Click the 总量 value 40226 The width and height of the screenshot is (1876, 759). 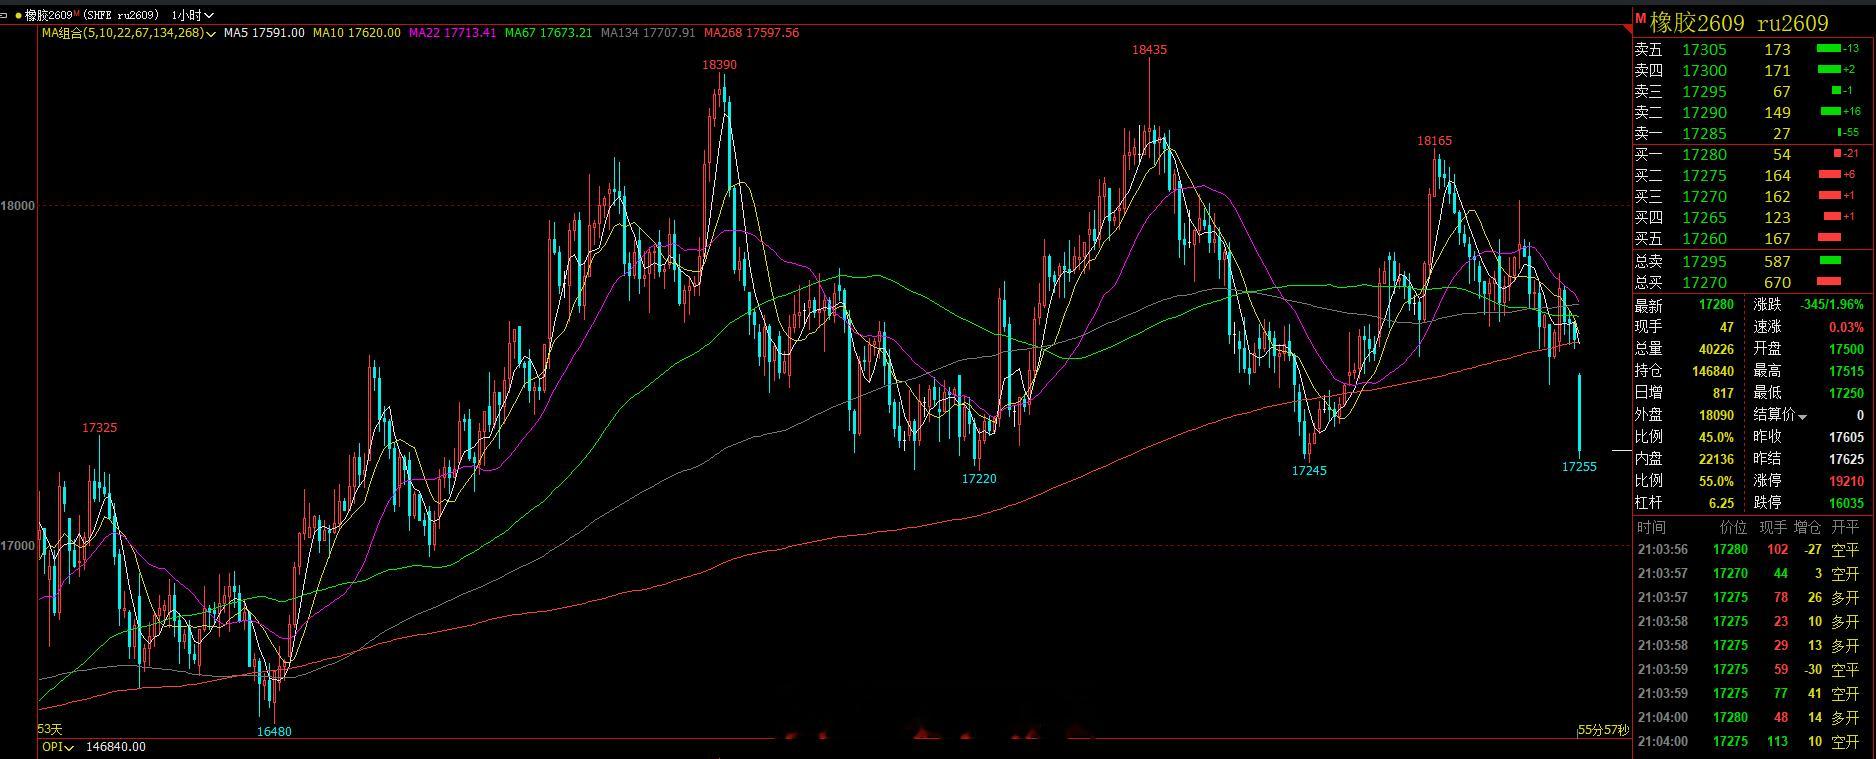(x=1716, y=349)
